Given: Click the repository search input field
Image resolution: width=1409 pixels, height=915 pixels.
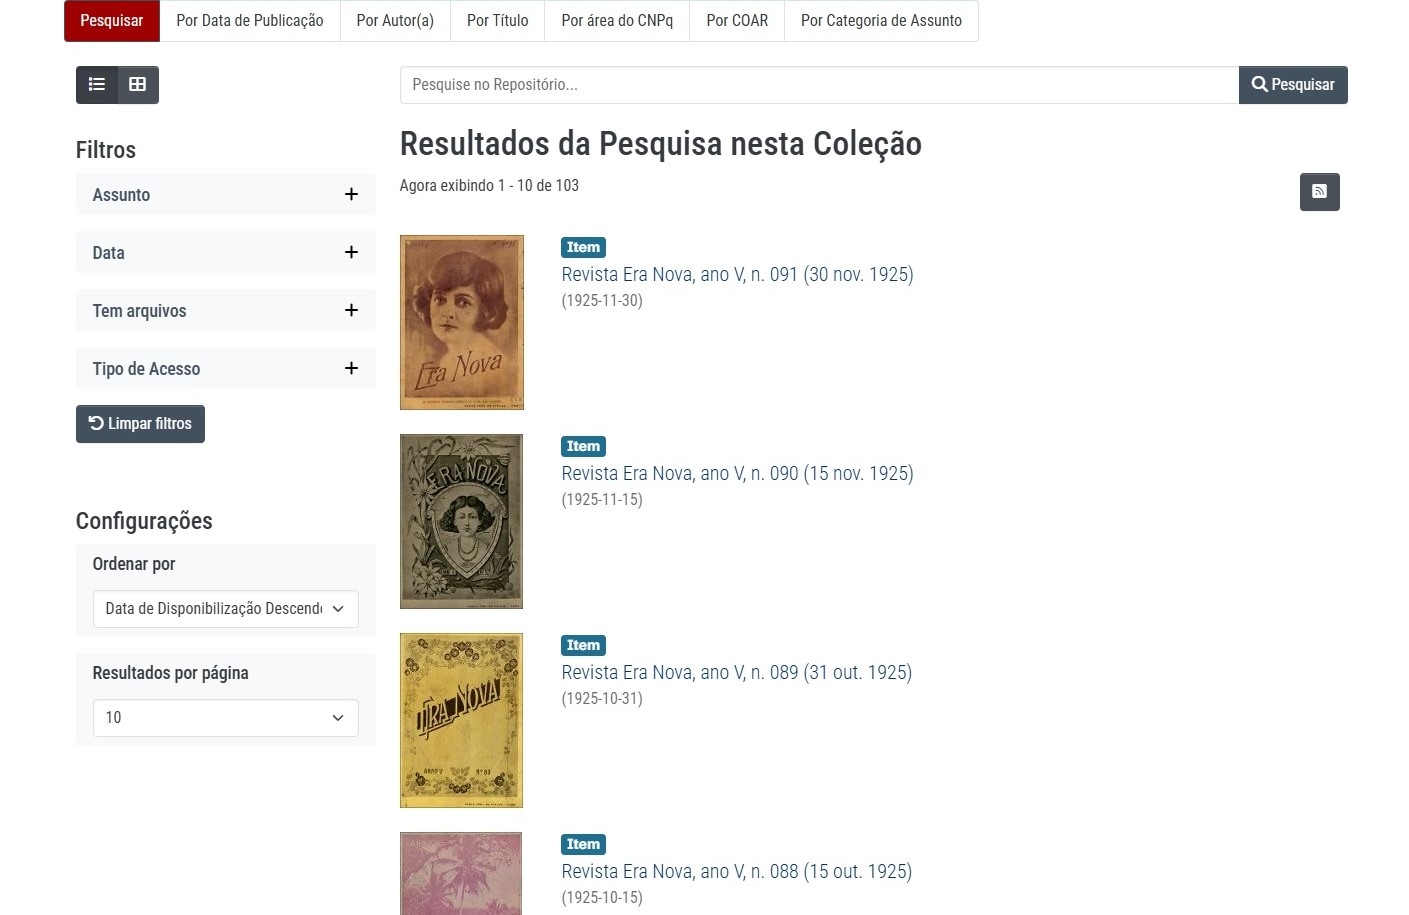Looking at the screenshot, I should point(818,85).
